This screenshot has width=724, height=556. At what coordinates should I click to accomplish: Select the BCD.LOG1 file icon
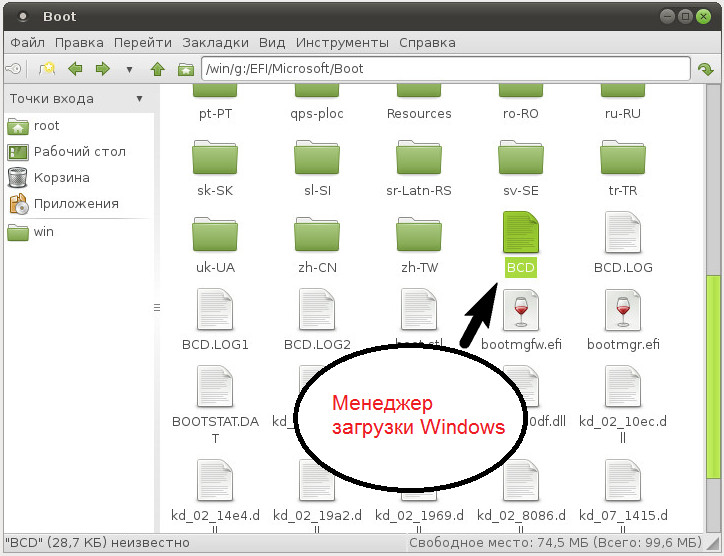click(x=215, y=309)
